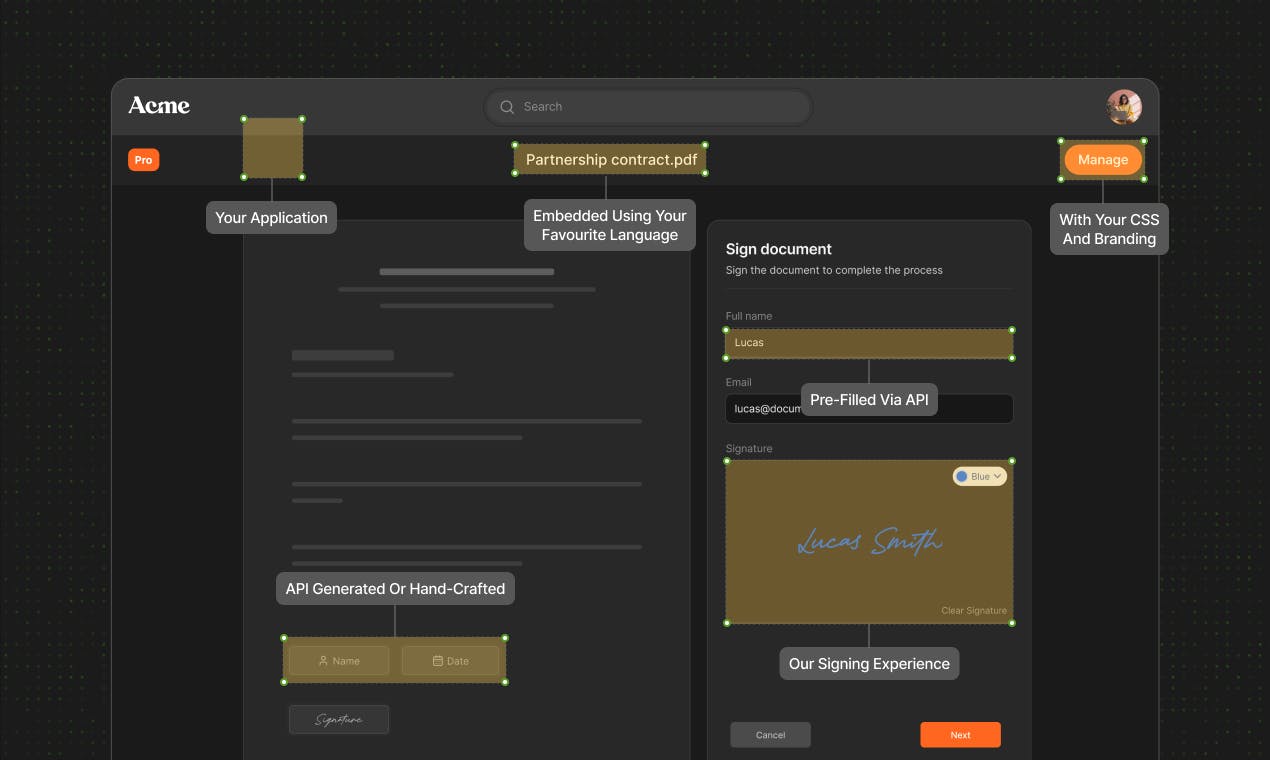Click the Manage button
Viewport: 1270px width, 760px height.
point(1103,160)
